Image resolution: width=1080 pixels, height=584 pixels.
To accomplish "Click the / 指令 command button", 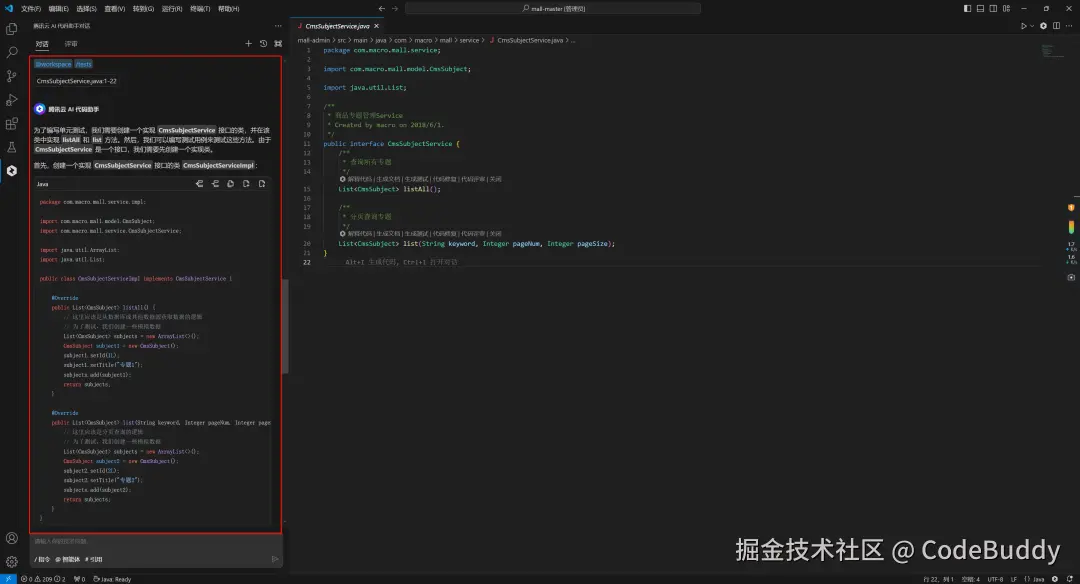I will (x=42, y=560).
